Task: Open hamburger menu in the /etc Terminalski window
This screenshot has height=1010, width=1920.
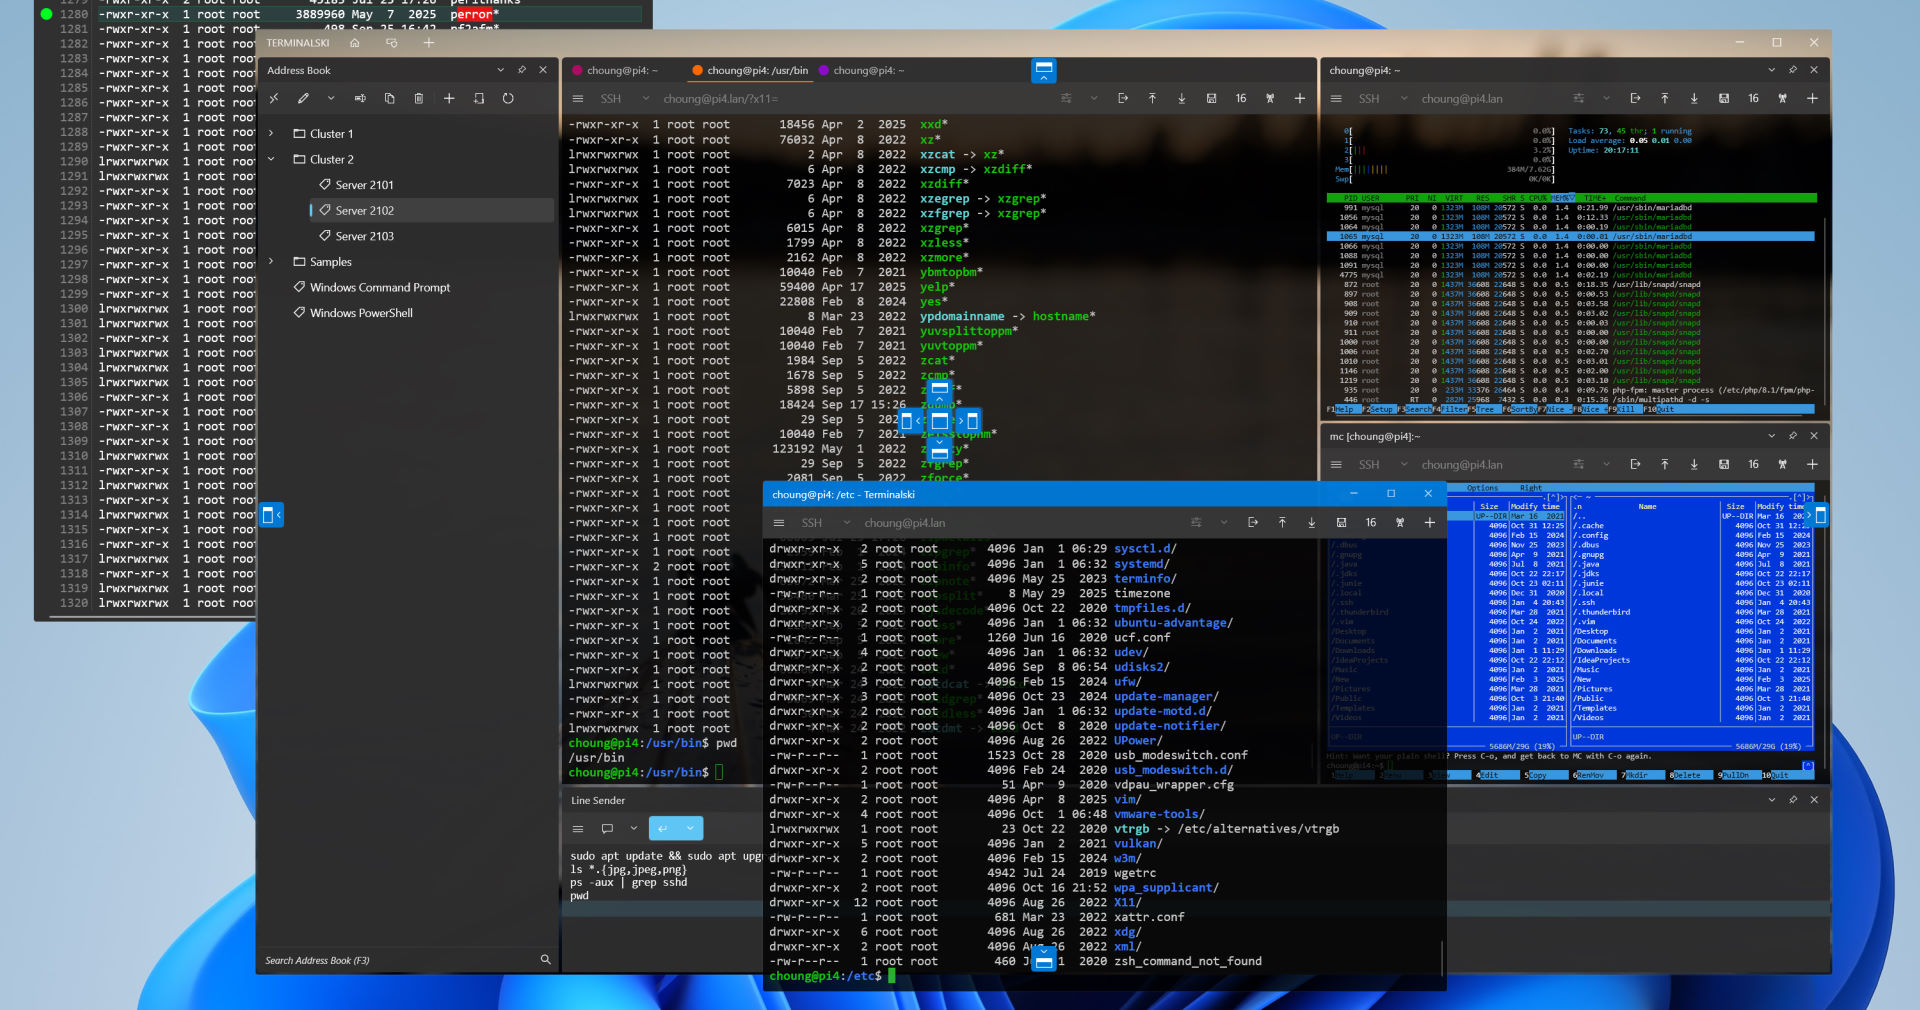Action: click(x=779, y=523)
